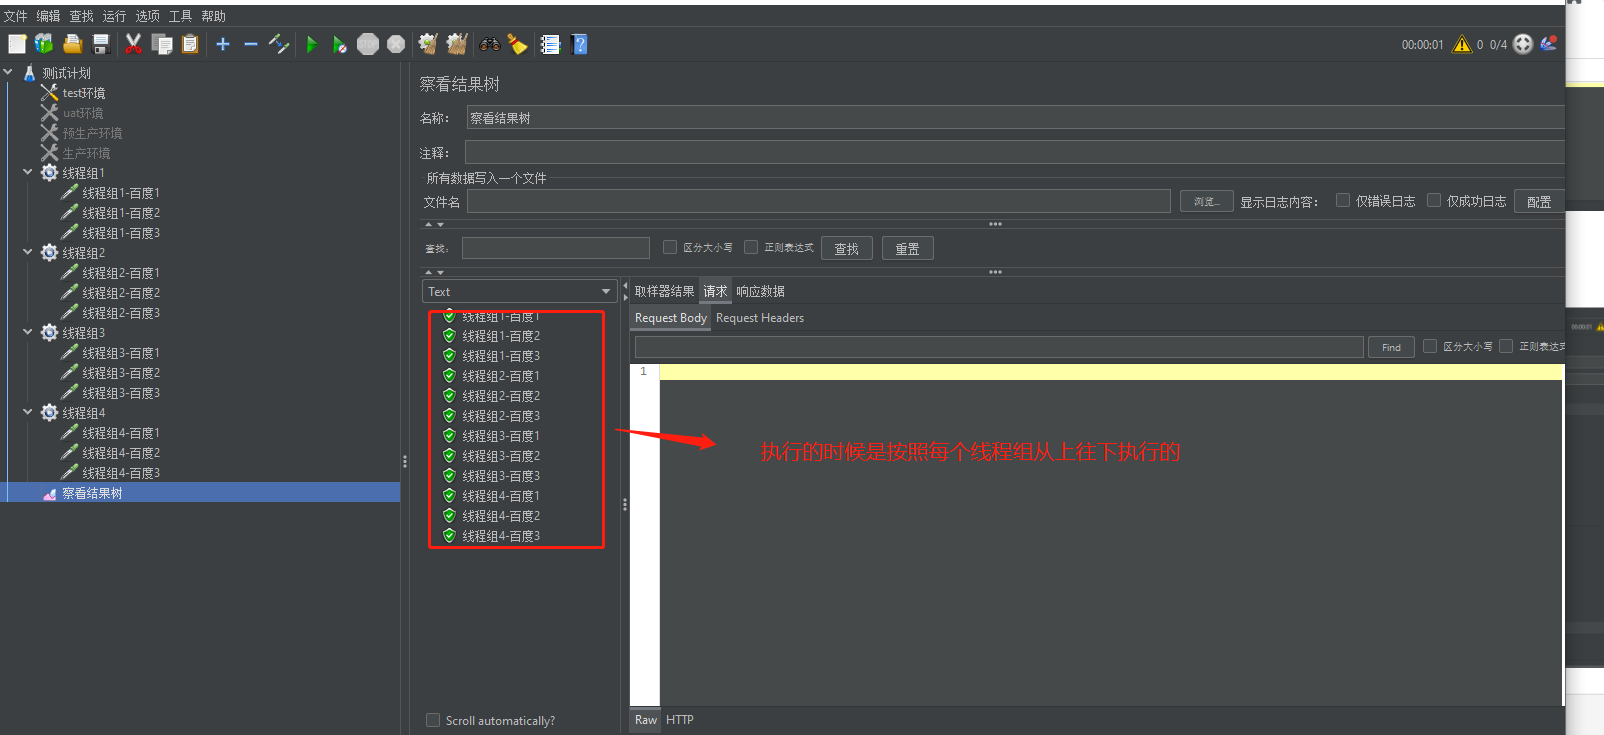Click the Clear single broom-gear icon
This screenshot has height=735, width=1604.
tap(428, 44)
